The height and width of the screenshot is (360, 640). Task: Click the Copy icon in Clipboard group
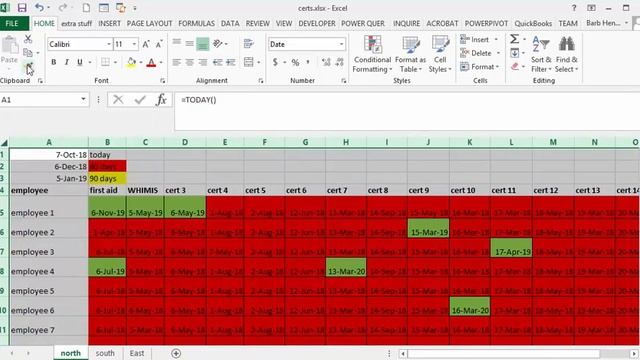(28, 52)
